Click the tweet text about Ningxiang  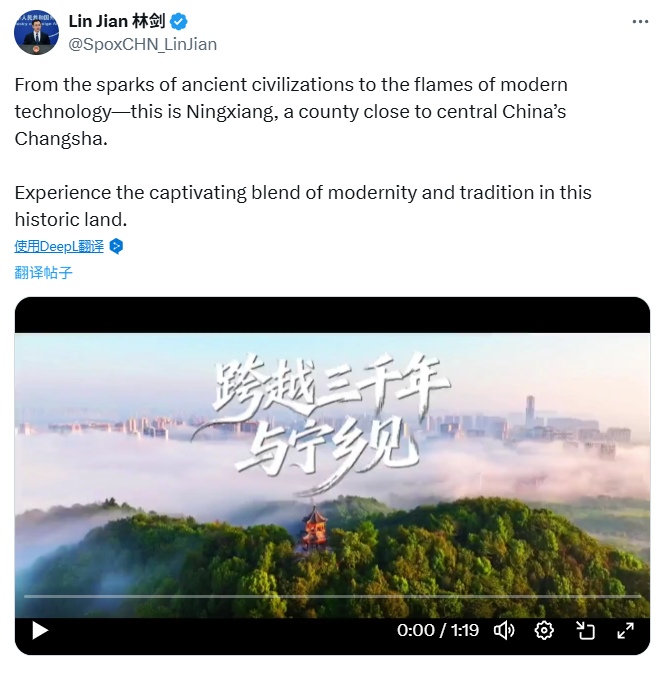pyautogui.click(x=291, y=111)
